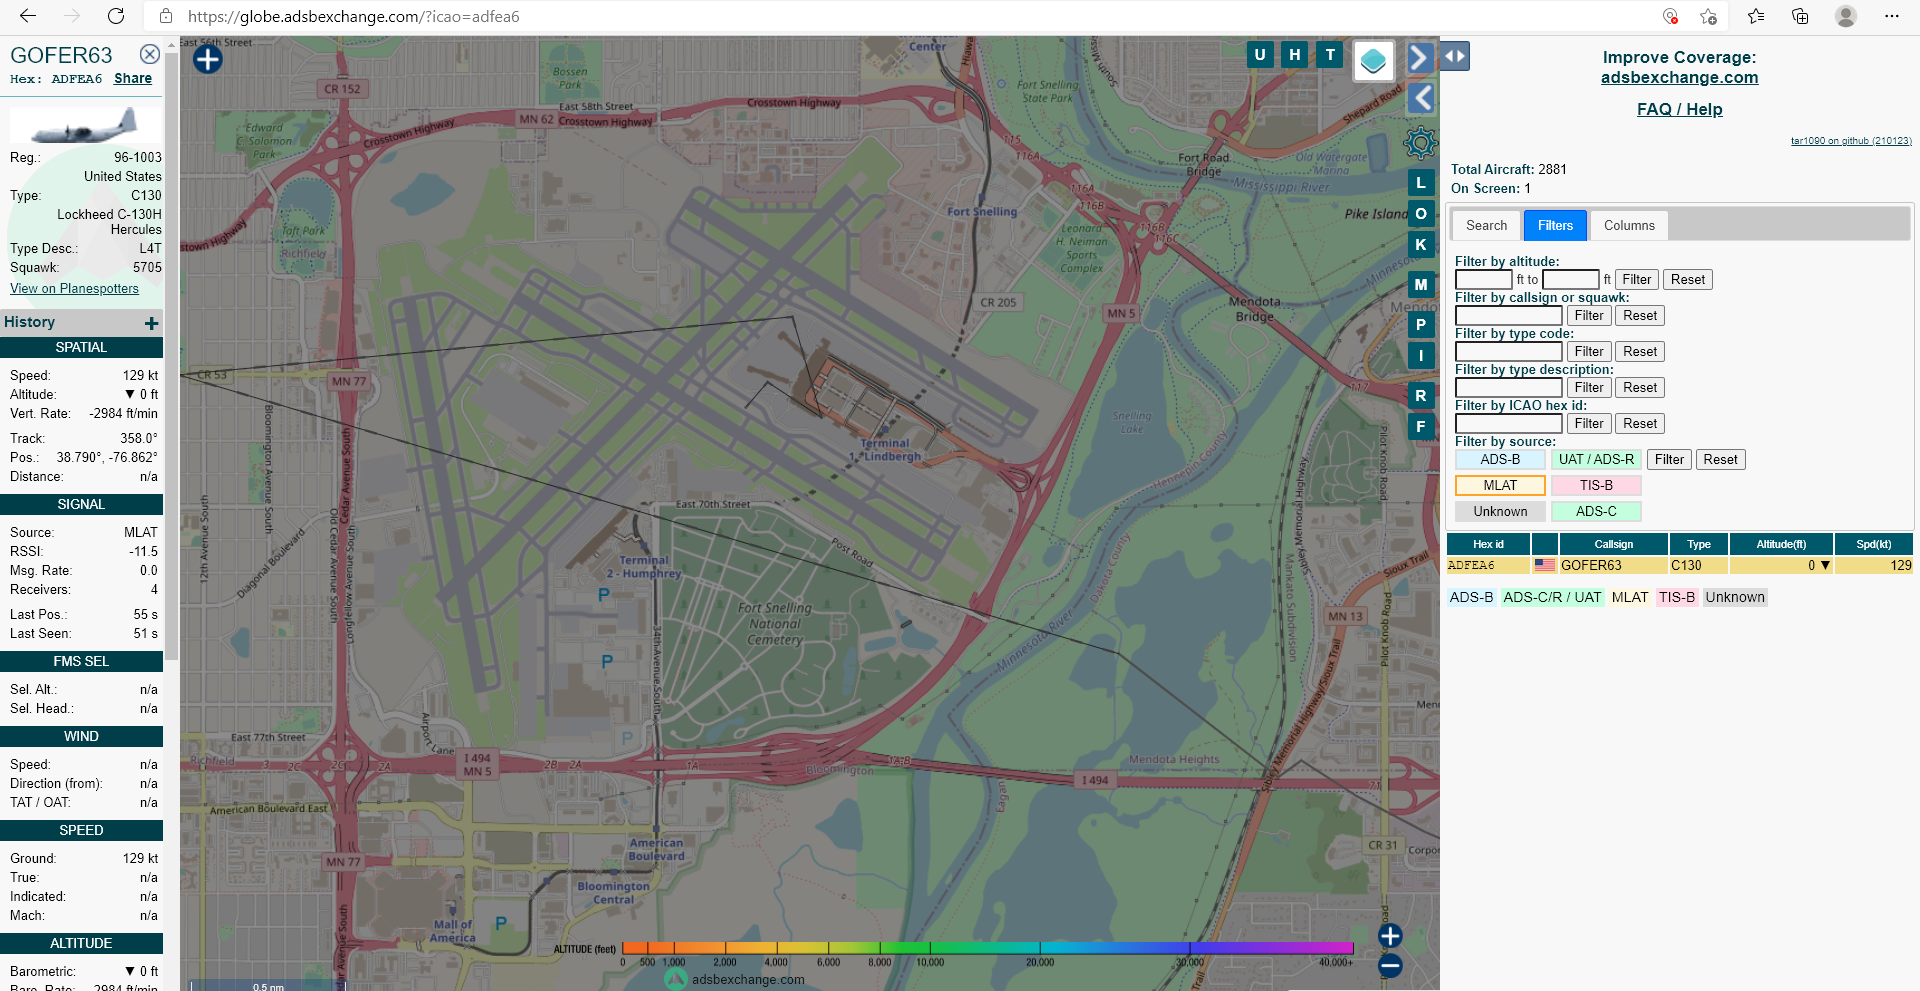Image resolution: width=1920 pixels, height=991 pixels.
Task: Reset the source filter
Action: tap(1720, 460)
